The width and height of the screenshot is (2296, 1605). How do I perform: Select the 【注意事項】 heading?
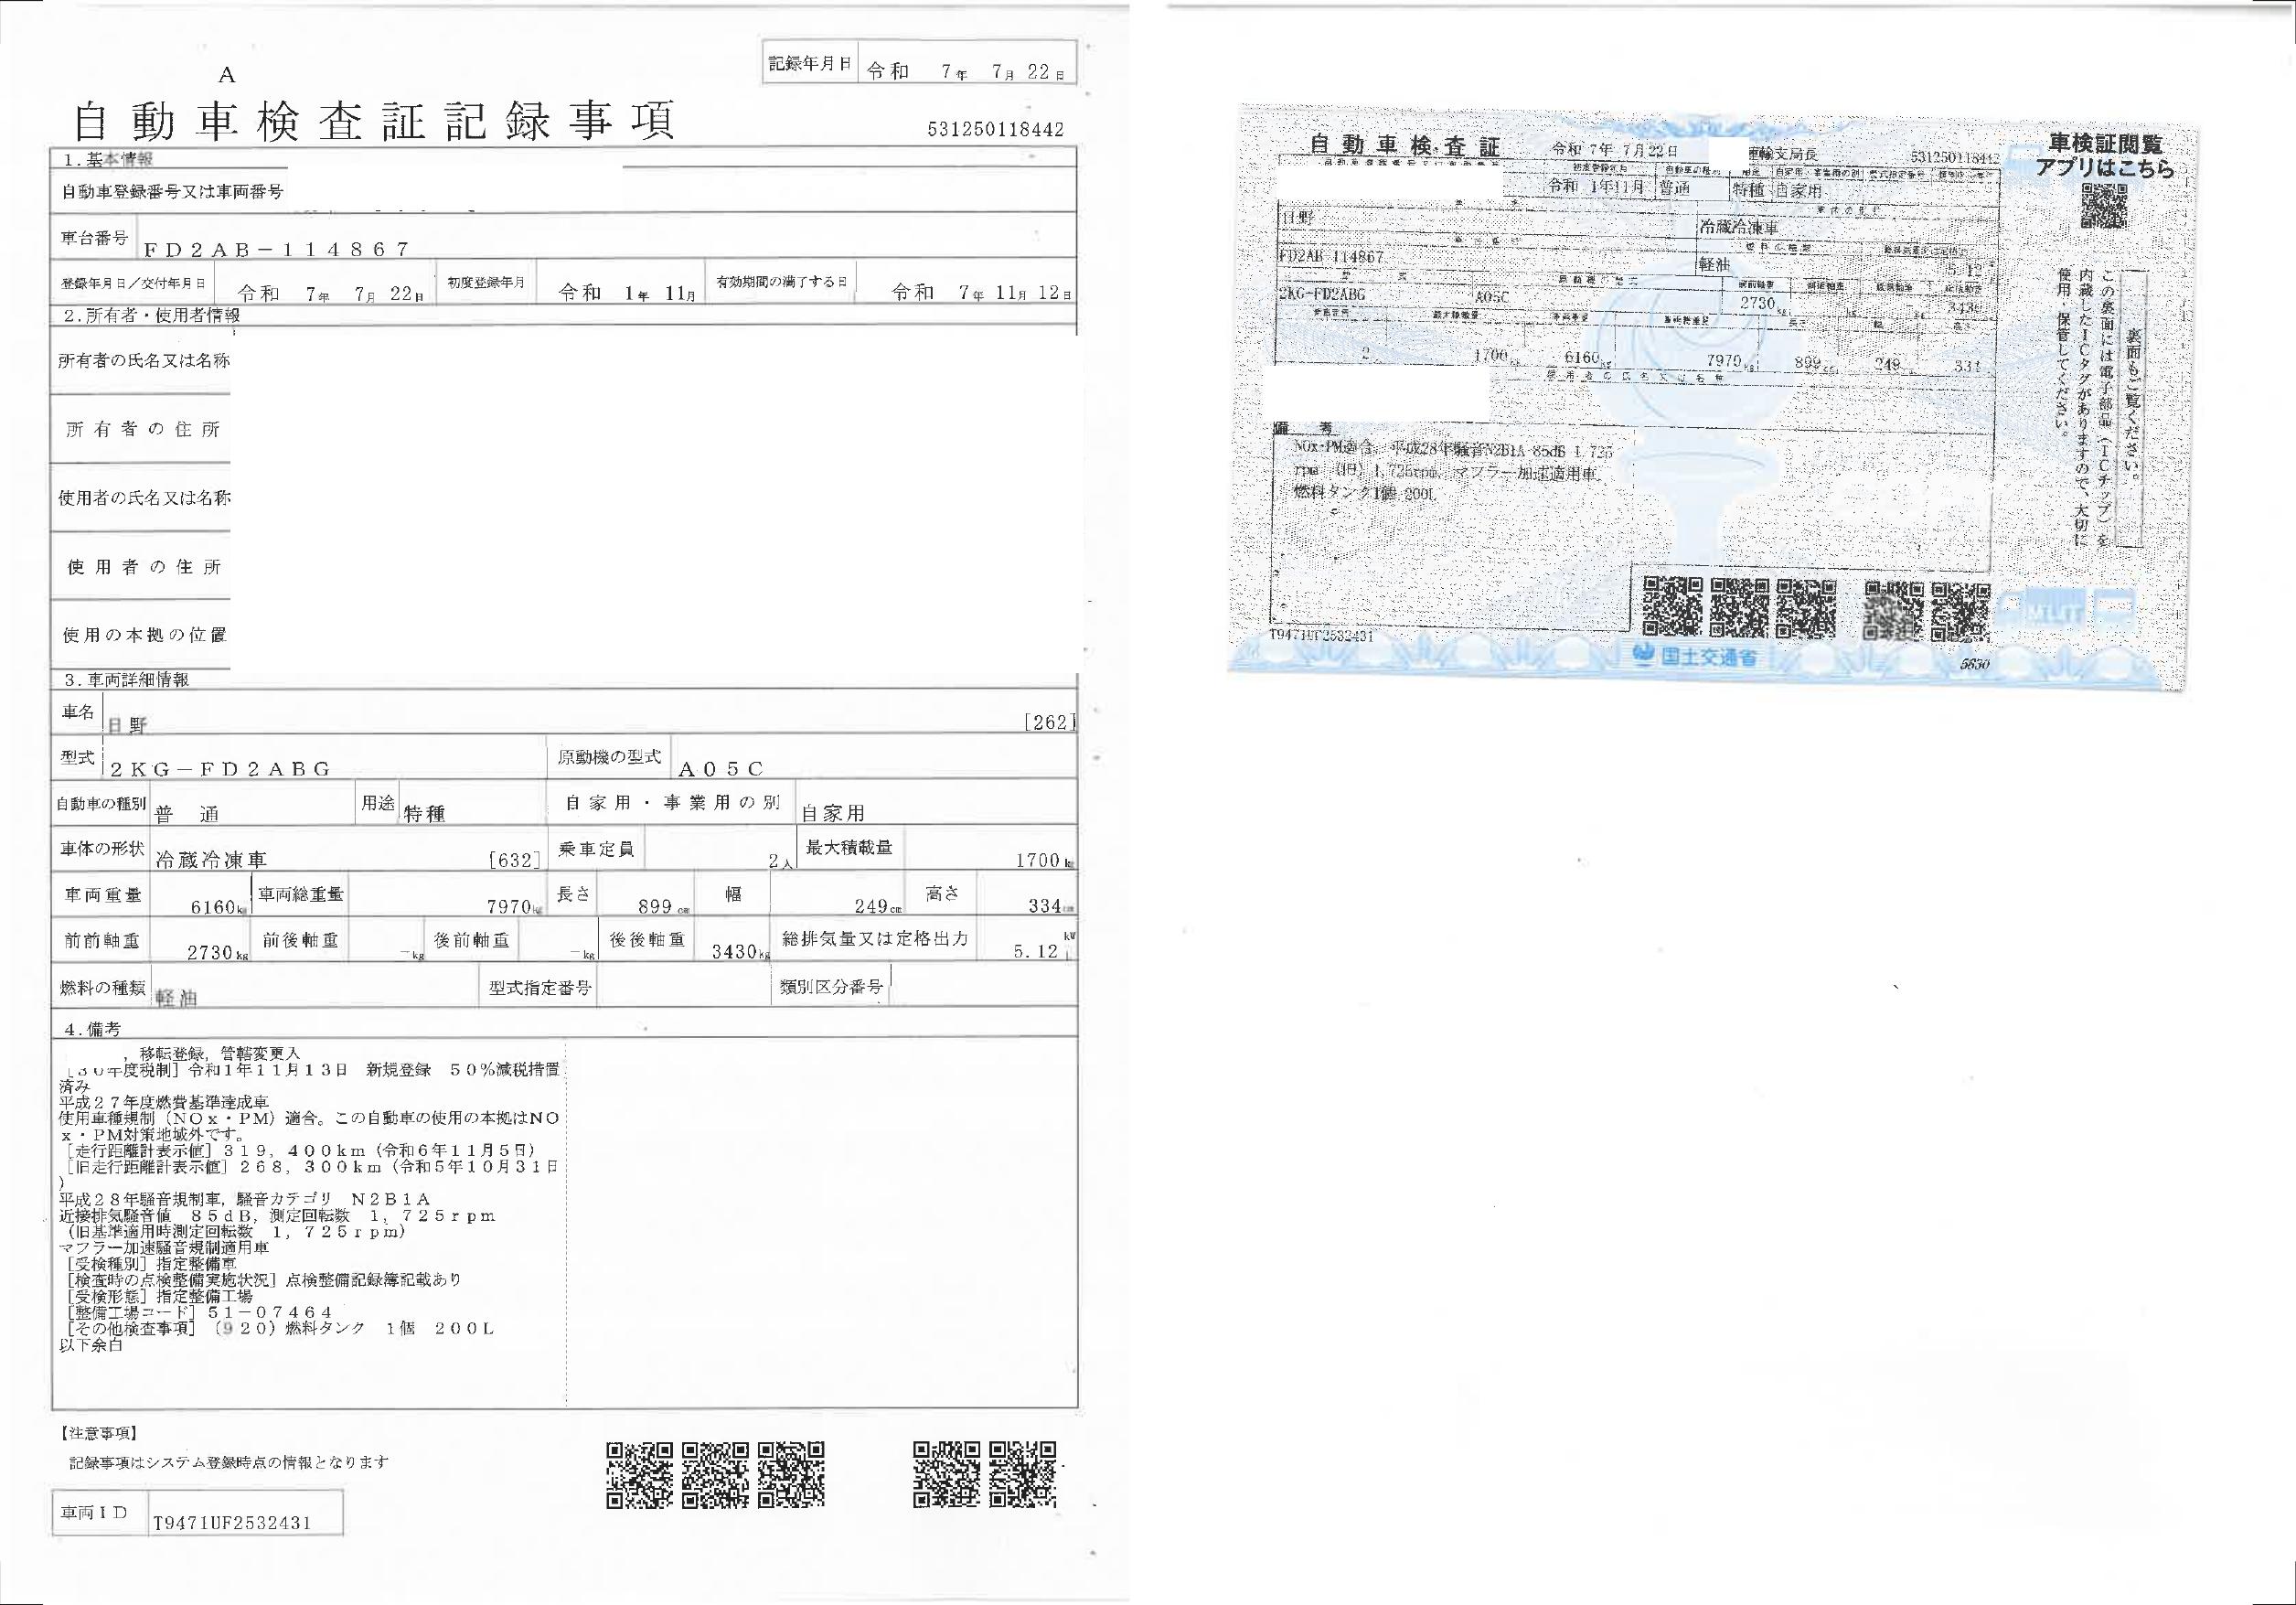click(x=99, y=1434)
